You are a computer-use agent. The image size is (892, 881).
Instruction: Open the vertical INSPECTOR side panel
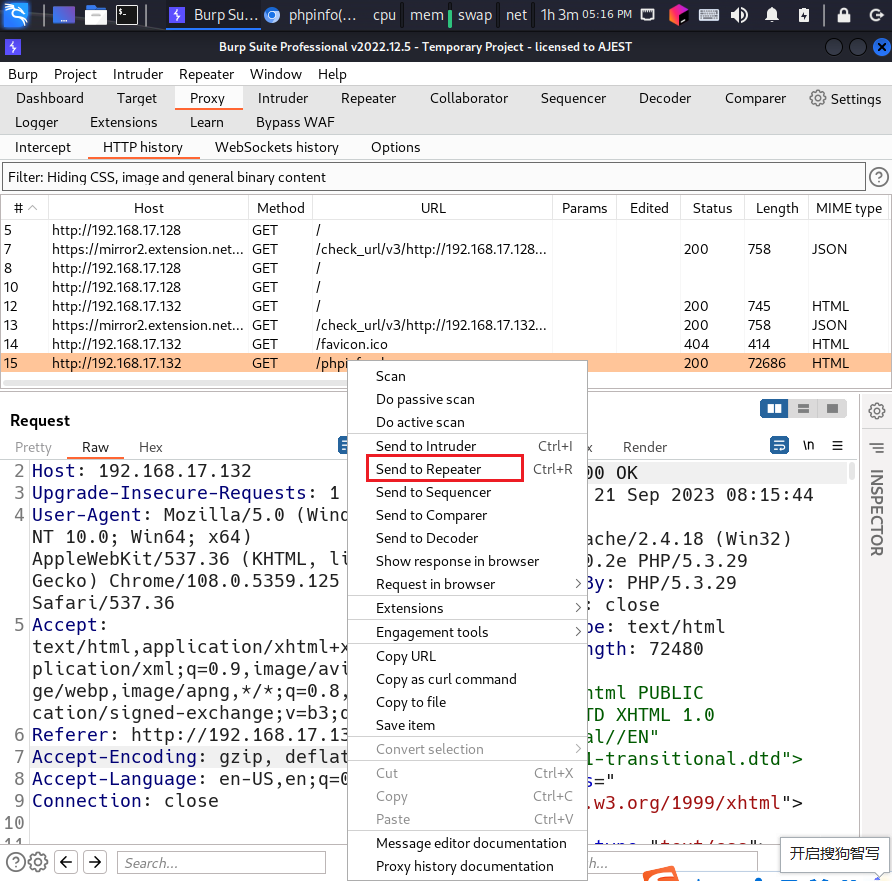tap(876, 512)
